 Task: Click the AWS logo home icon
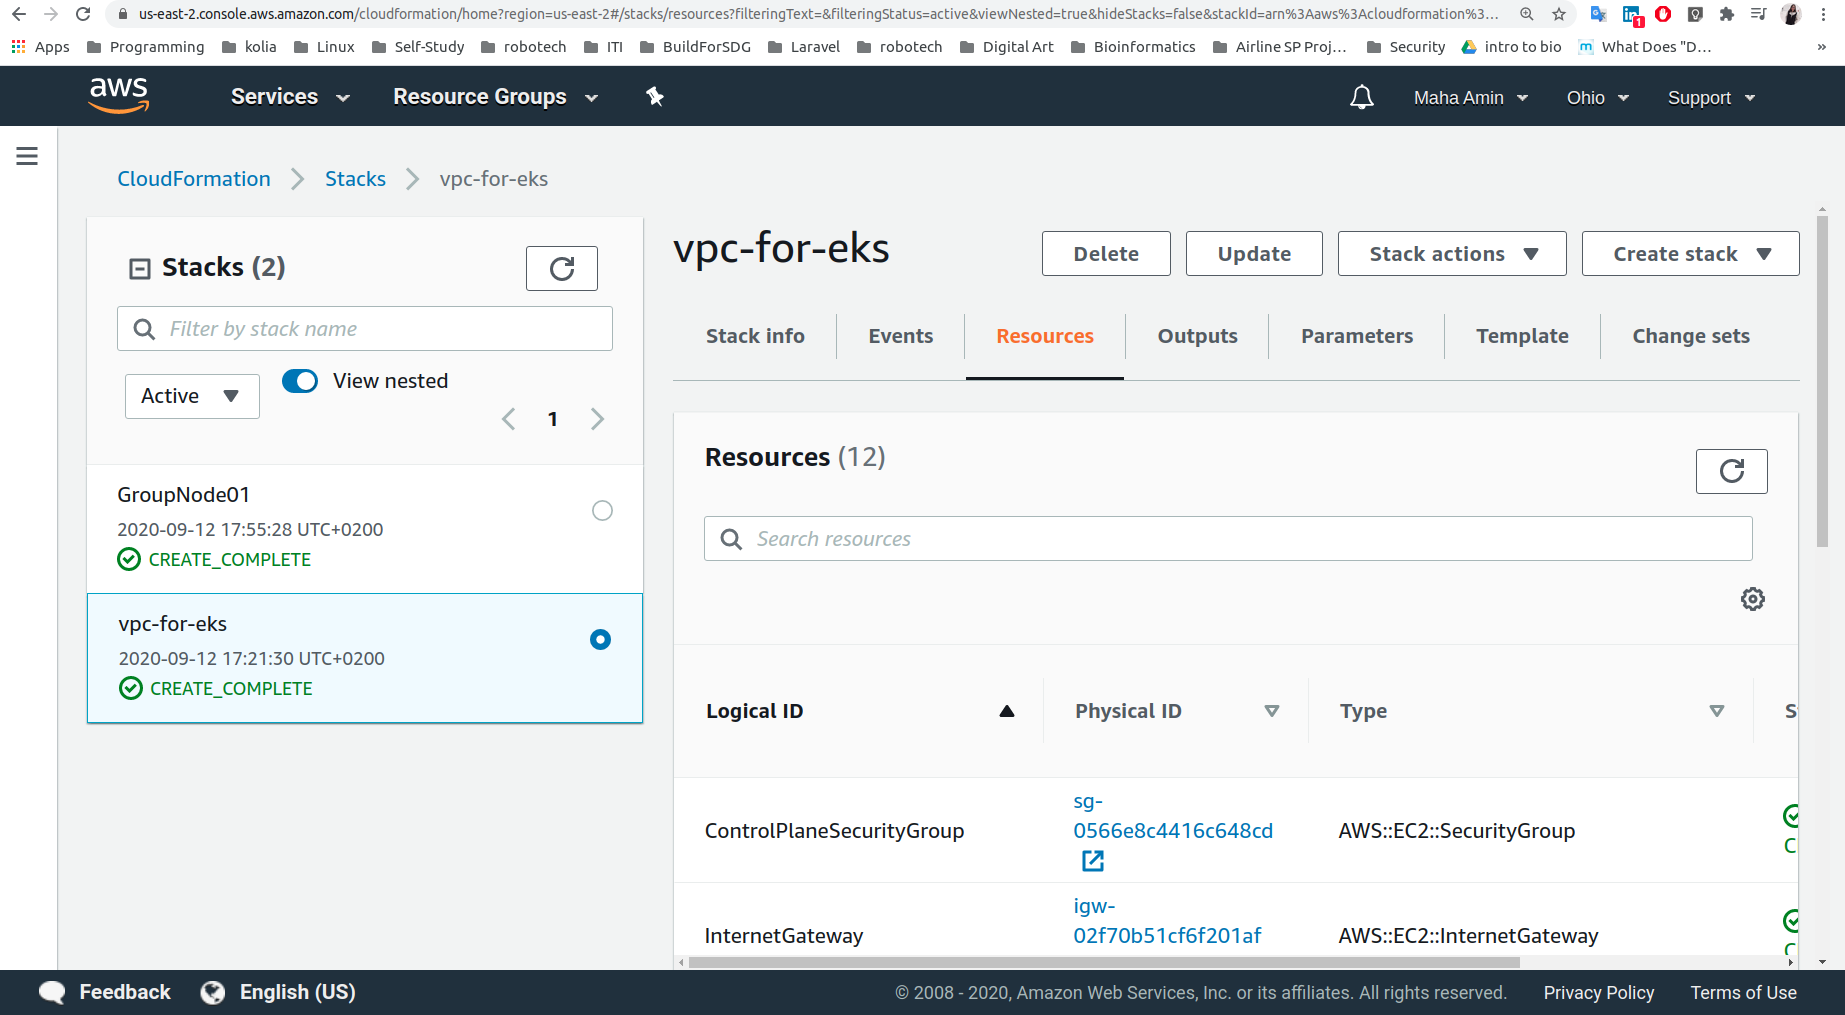119,96
